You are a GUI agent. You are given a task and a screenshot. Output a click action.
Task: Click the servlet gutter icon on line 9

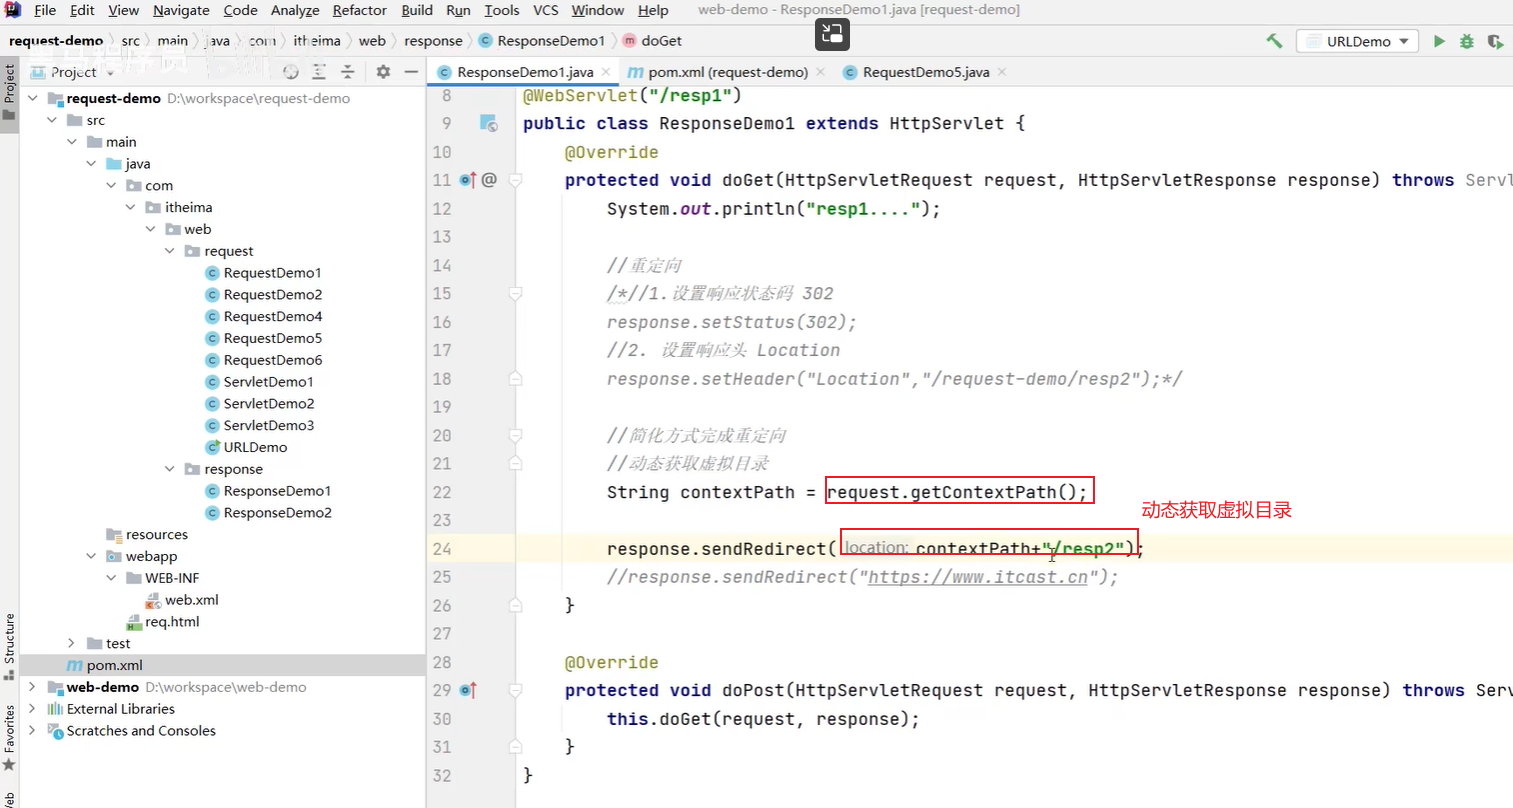(488, 123)
